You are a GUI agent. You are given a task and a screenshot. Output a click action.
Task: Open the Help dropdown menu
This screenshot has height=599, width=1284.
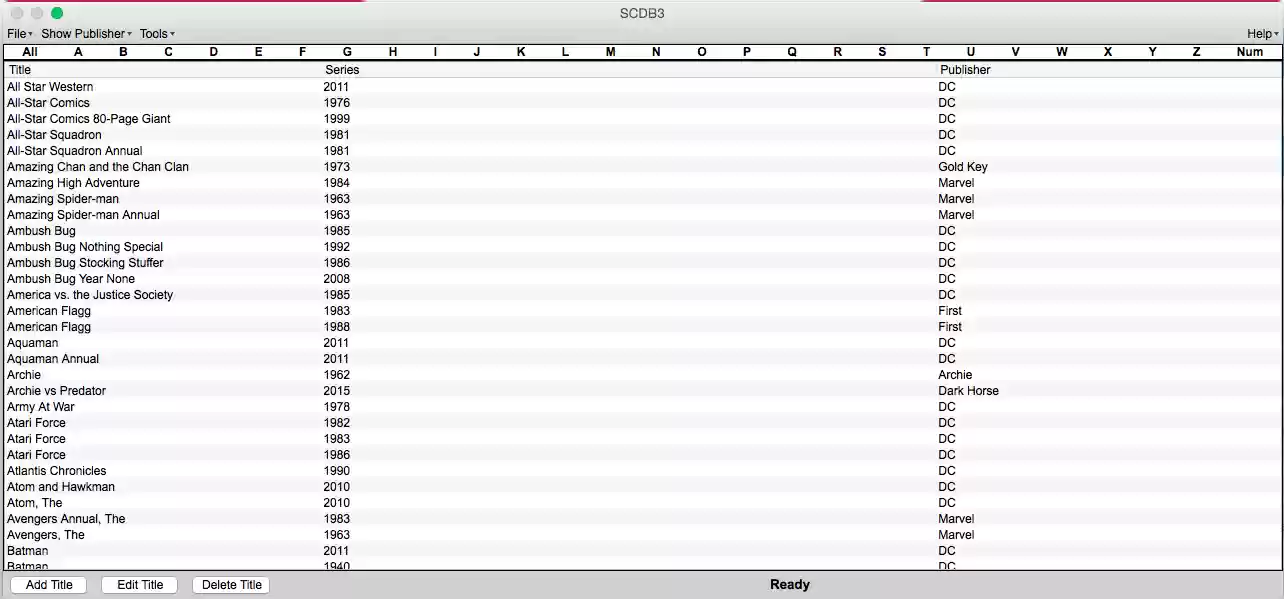[1262, 34]
